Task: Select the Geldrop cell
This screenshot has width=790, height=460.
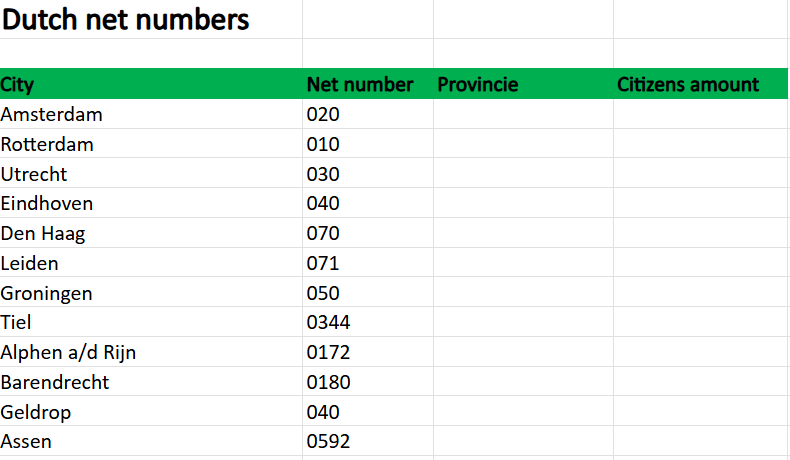Action: click(x=151, y=411)
